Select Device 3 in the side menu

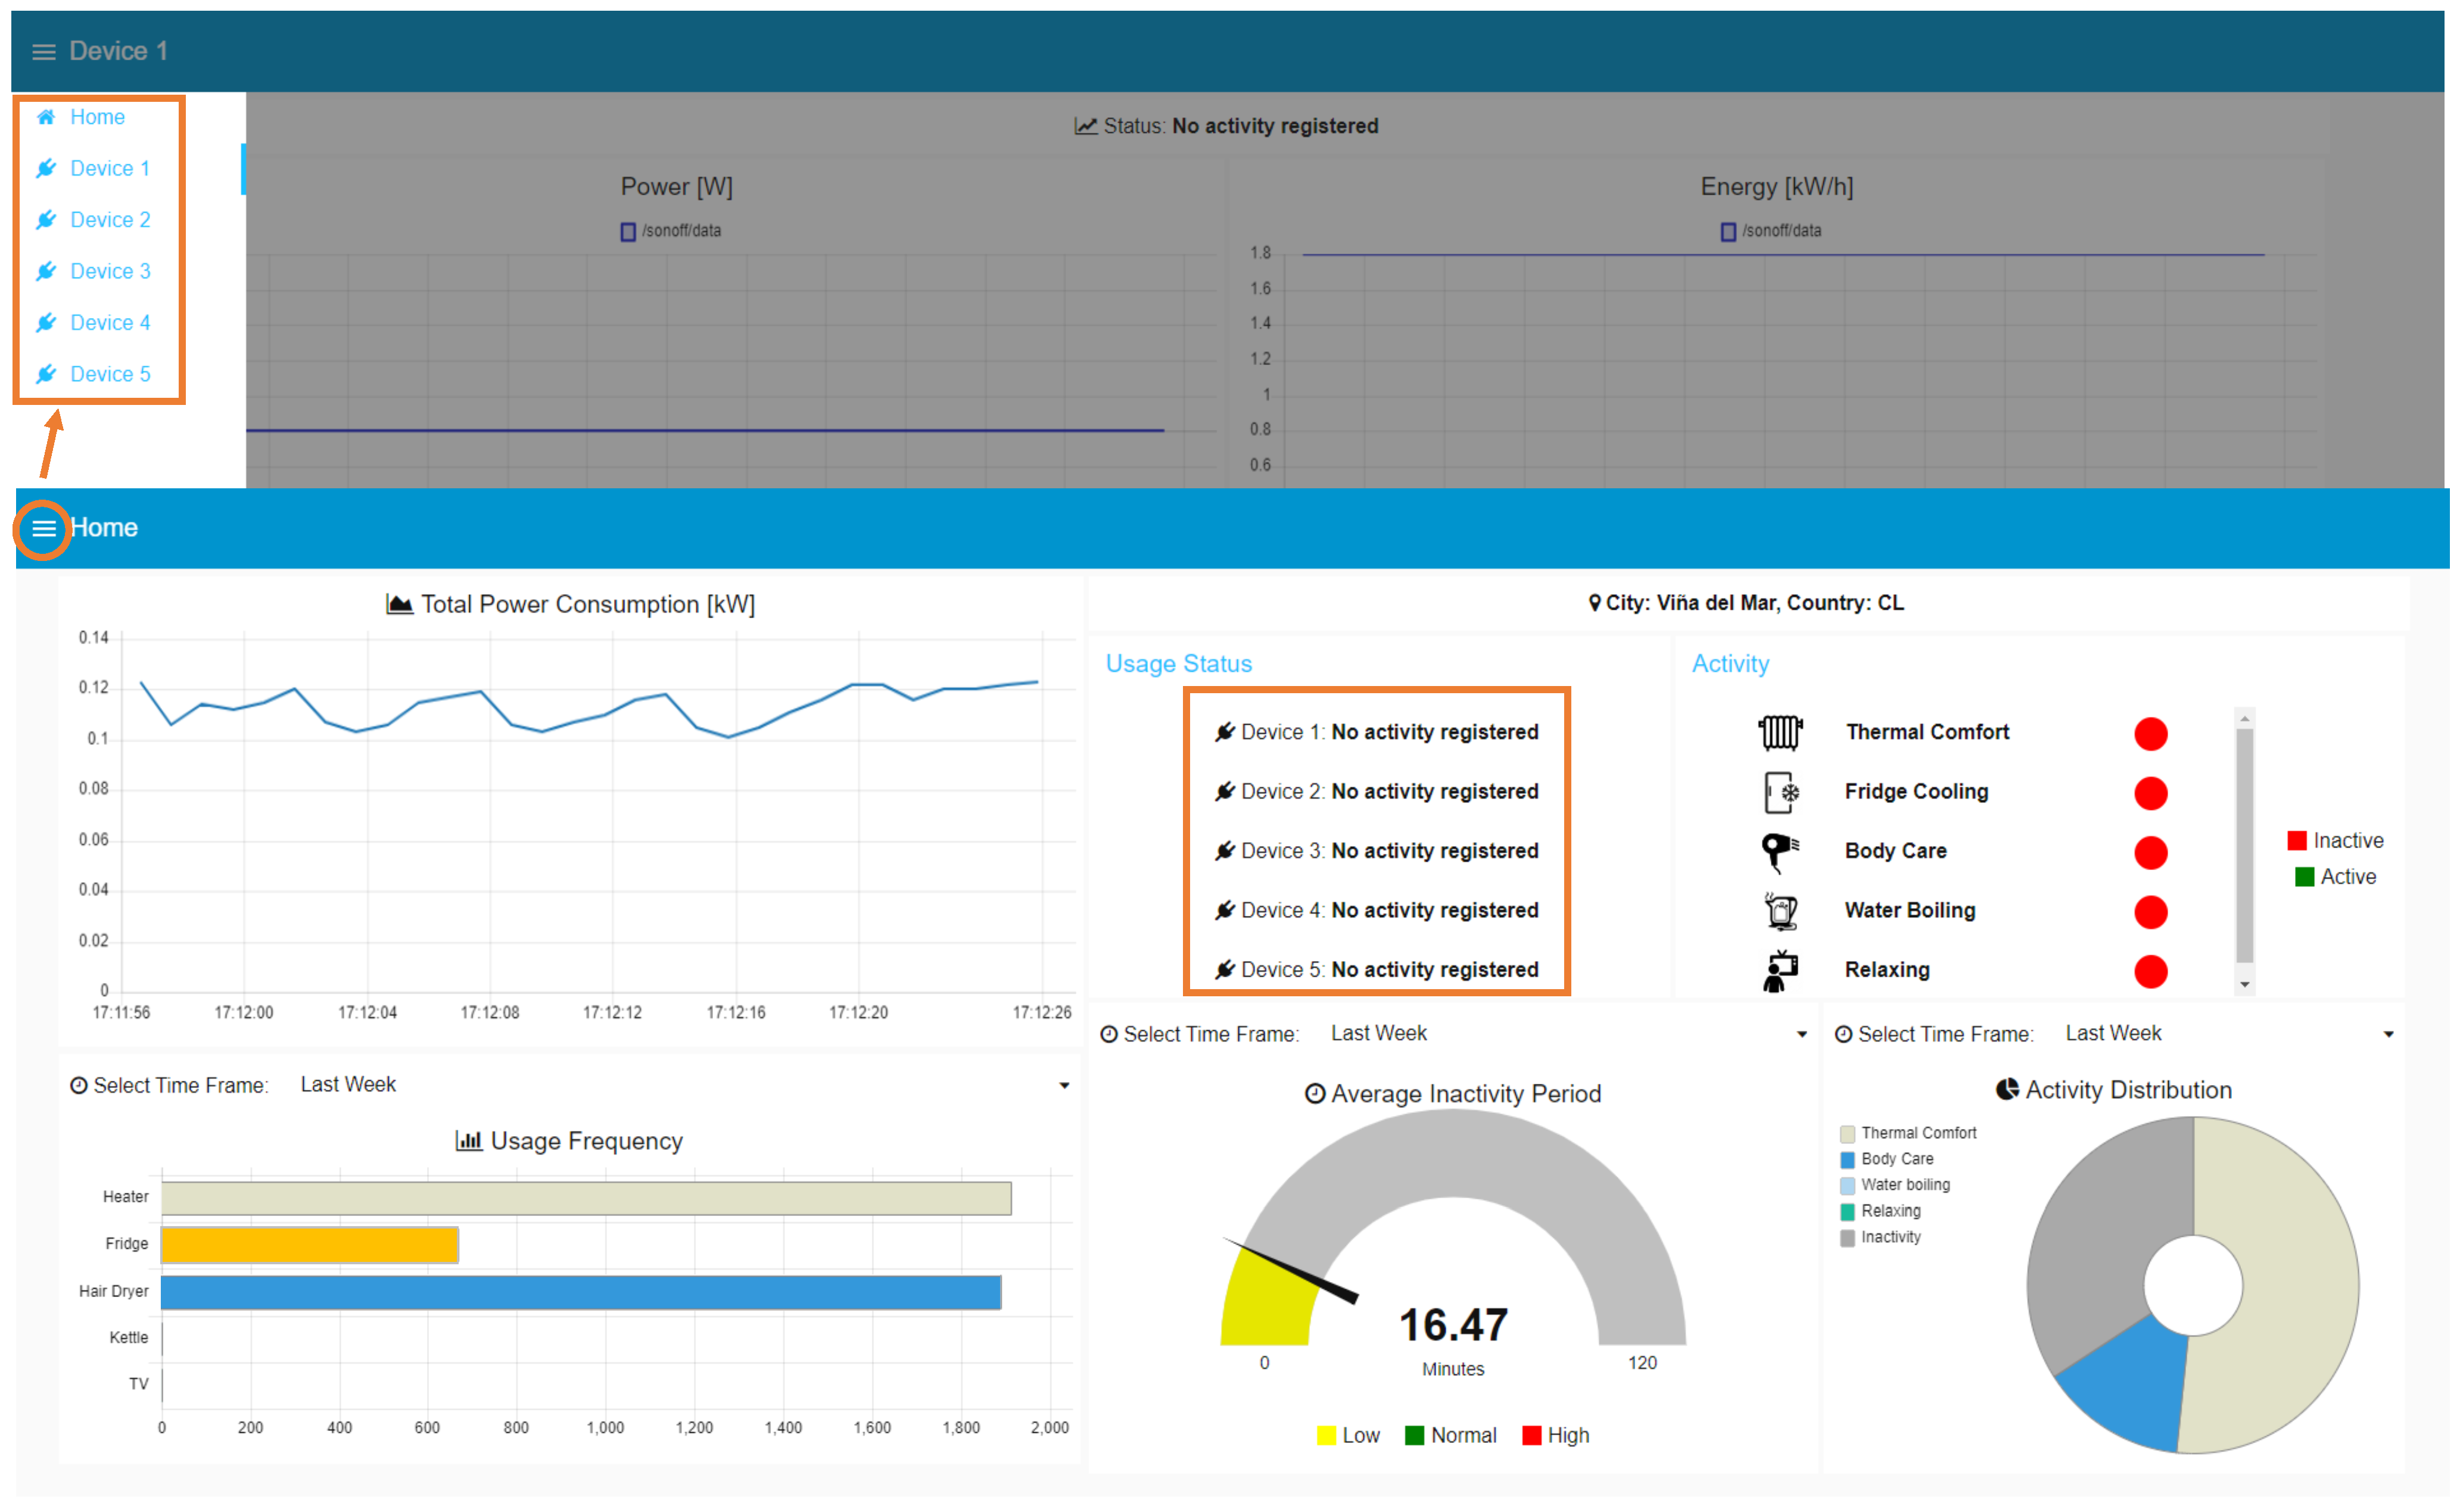(110, 271)
